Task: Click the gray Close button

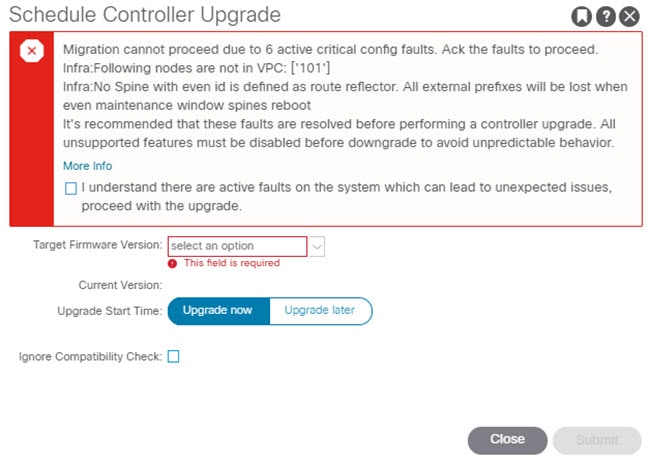Action: pos(507,440)
